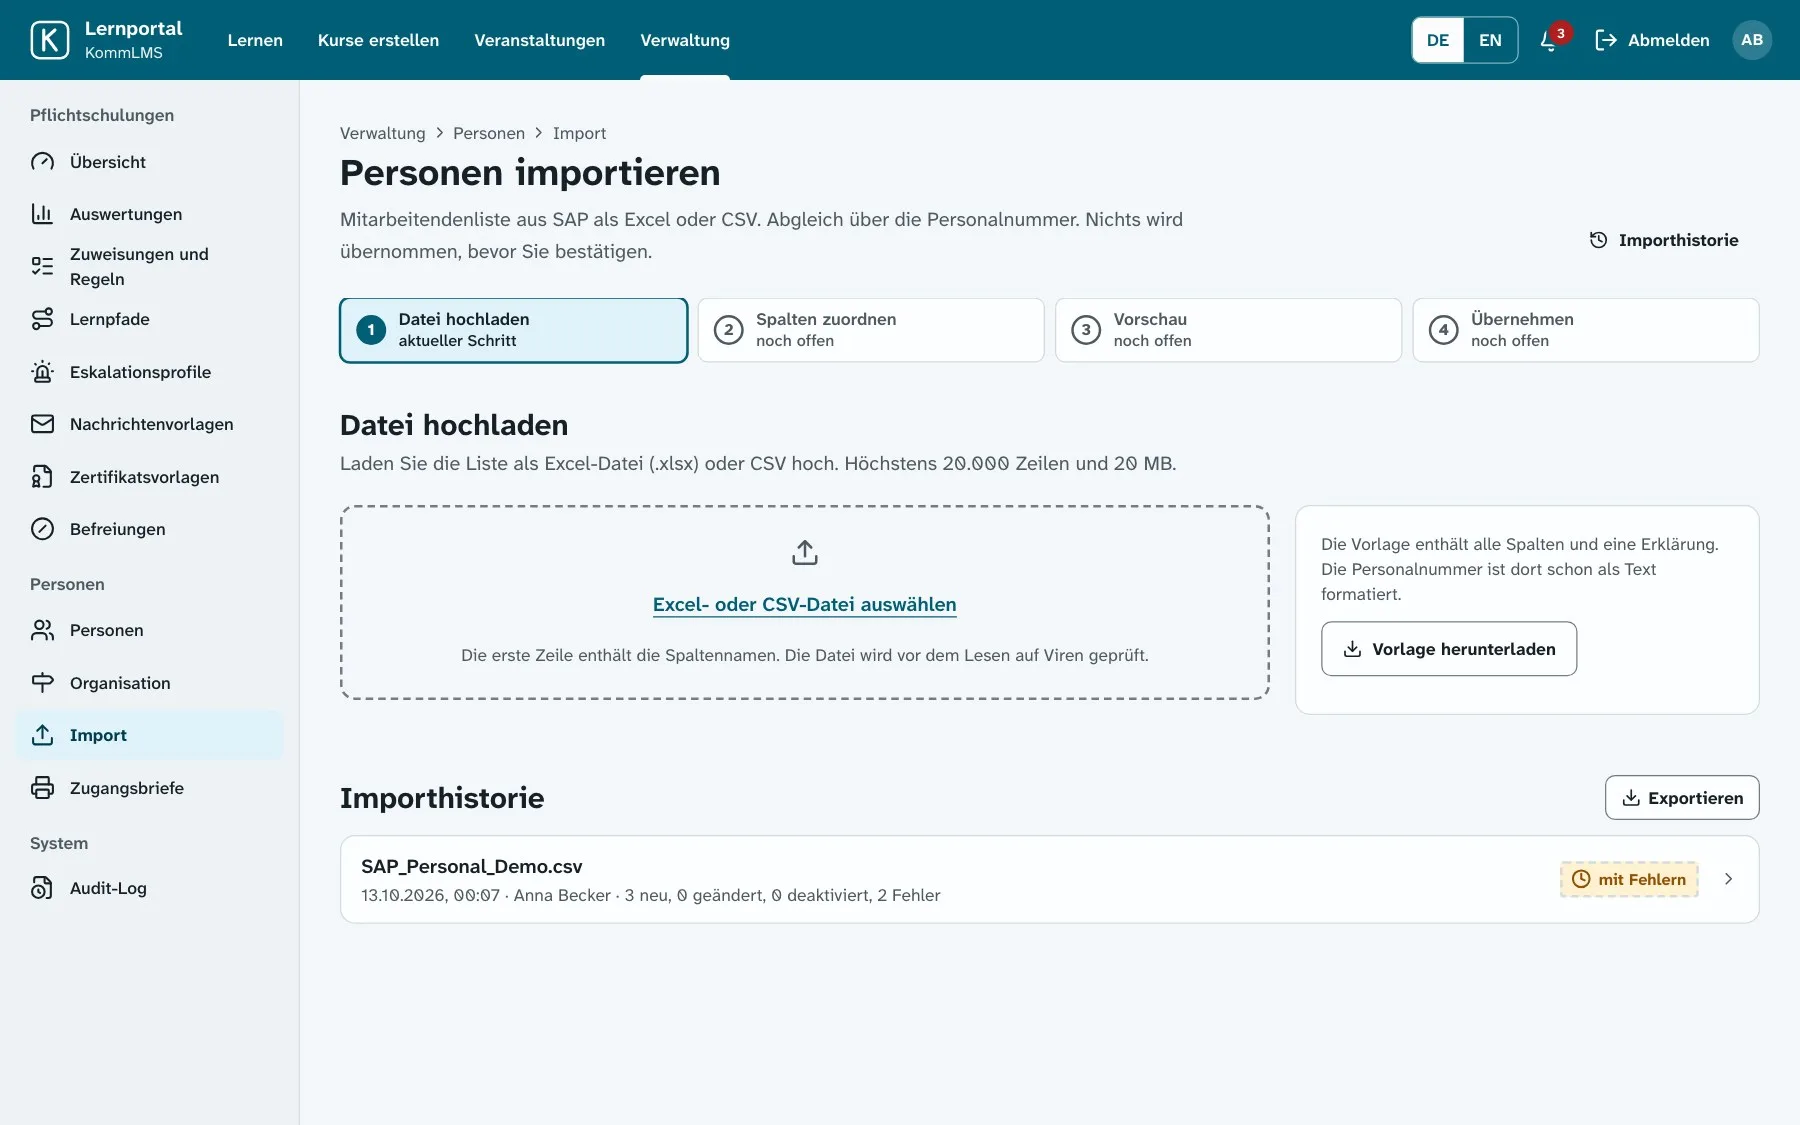
Task: Click the Exportieren button
Action: pos(1682,798)
